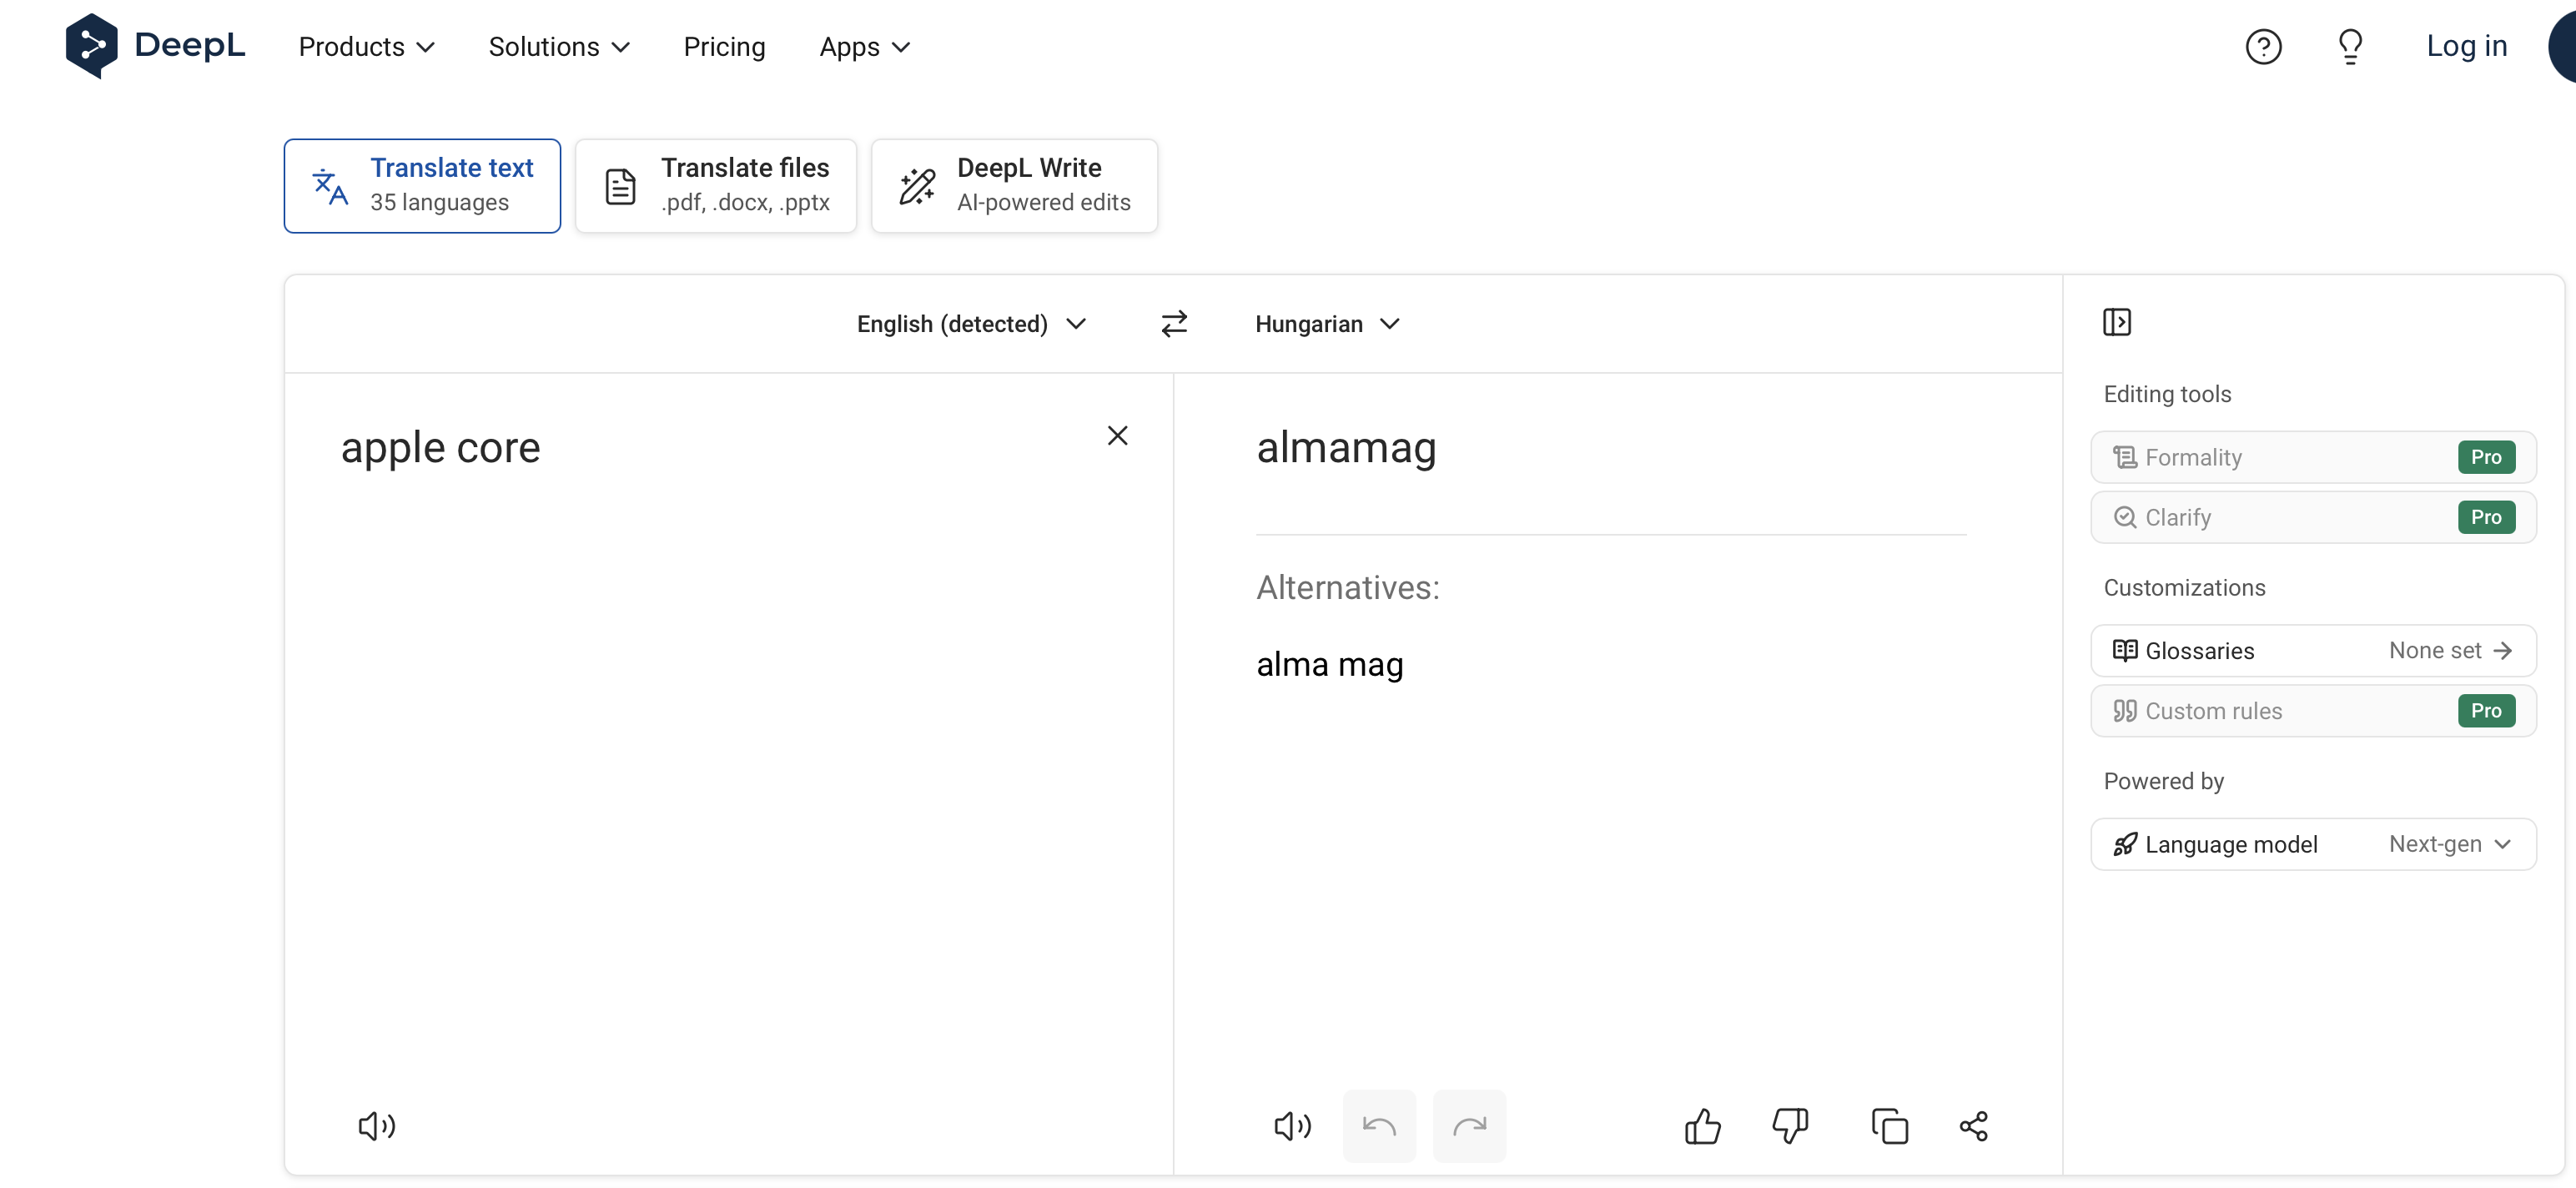
Task: Listen to the source text audio
Action: 377,1126
